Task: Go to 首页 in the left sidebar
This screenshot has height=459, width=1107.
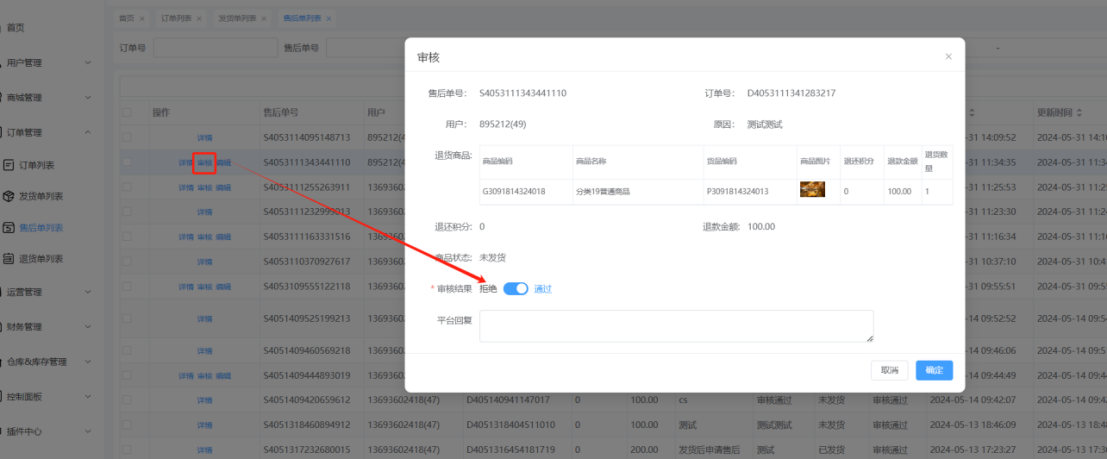Action: pos(16,28)
